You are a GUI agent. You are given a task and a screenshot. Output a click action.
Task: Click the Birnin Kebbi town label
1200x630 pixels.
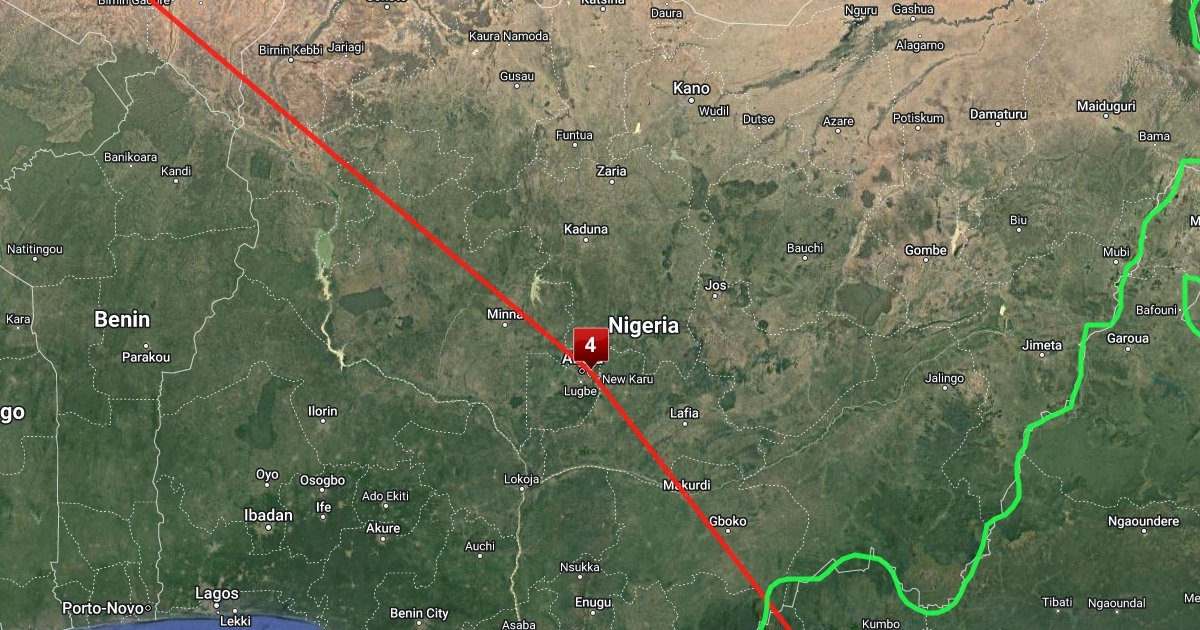pos(290,50)
